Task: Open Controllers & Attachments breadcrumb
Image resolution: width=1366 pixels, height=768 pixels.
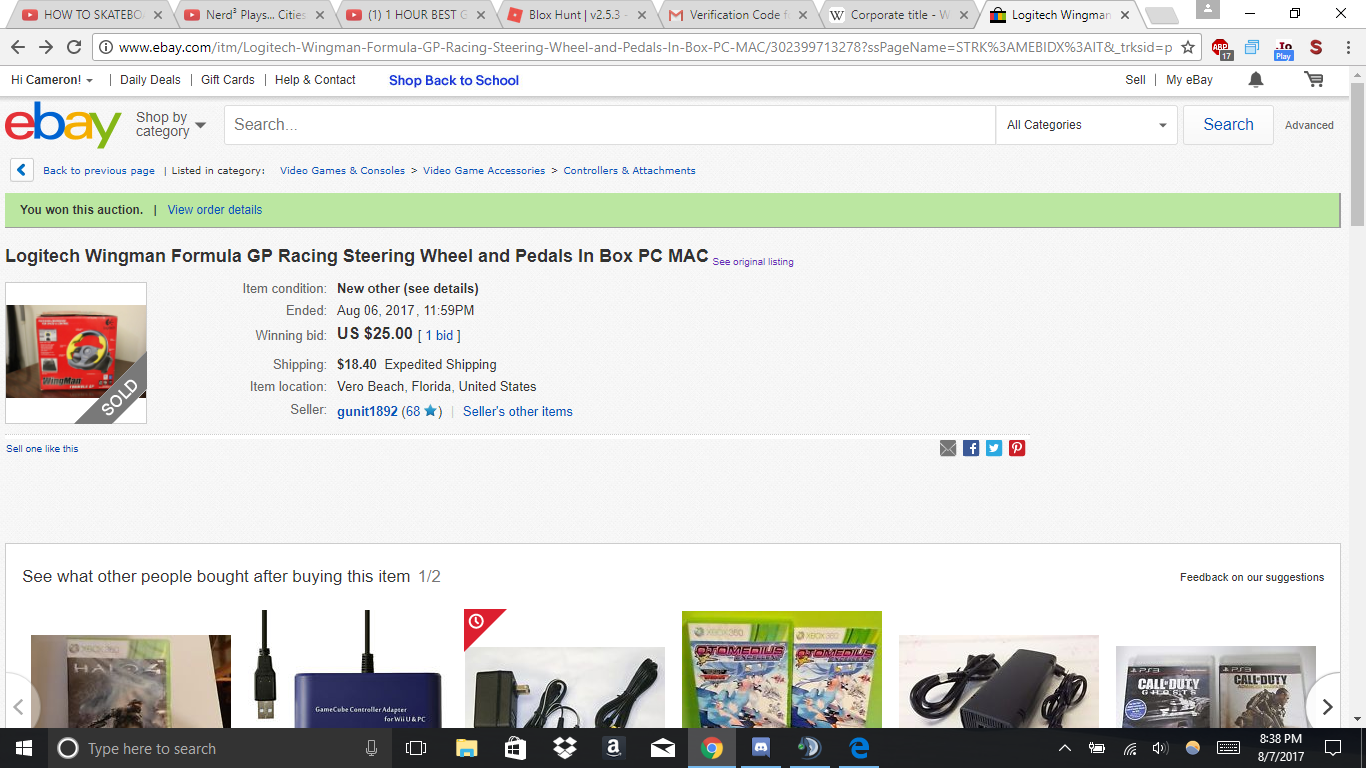Action: [x=629, y=171]
